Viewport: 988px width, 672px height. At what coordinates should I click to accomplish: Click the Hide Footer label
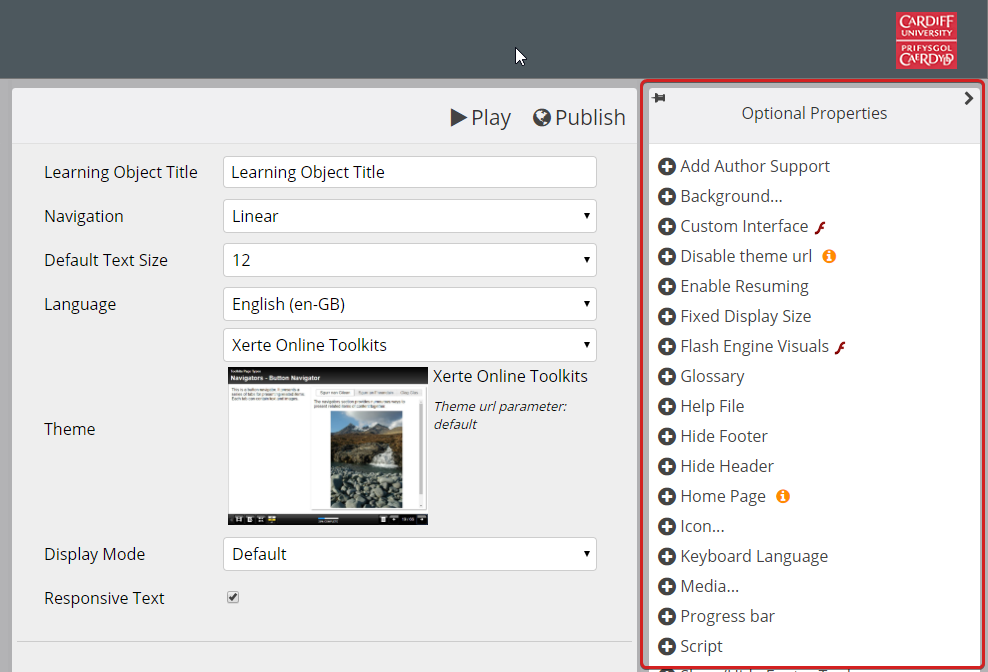click(724, 436)
